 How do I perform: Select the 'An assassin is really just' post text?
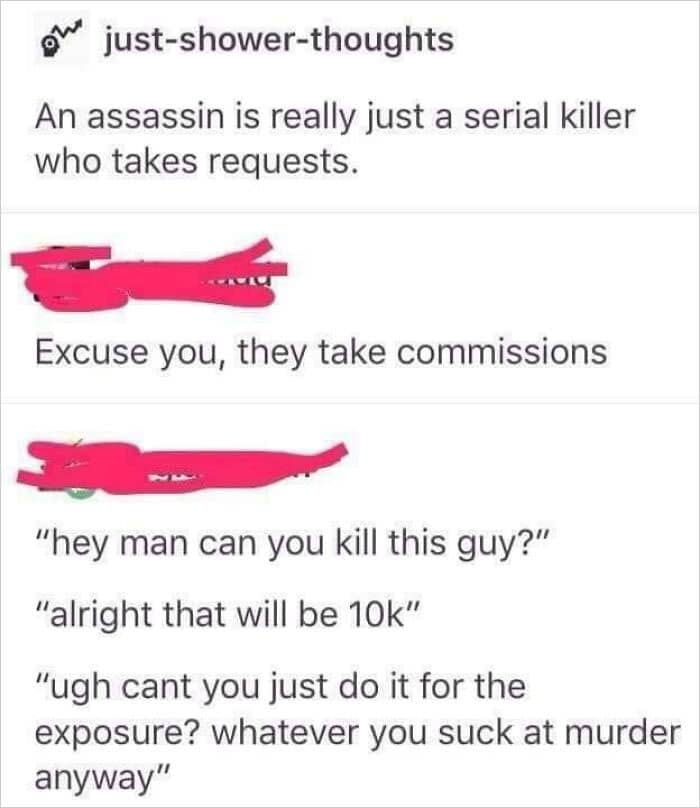[x=335, y=117]
